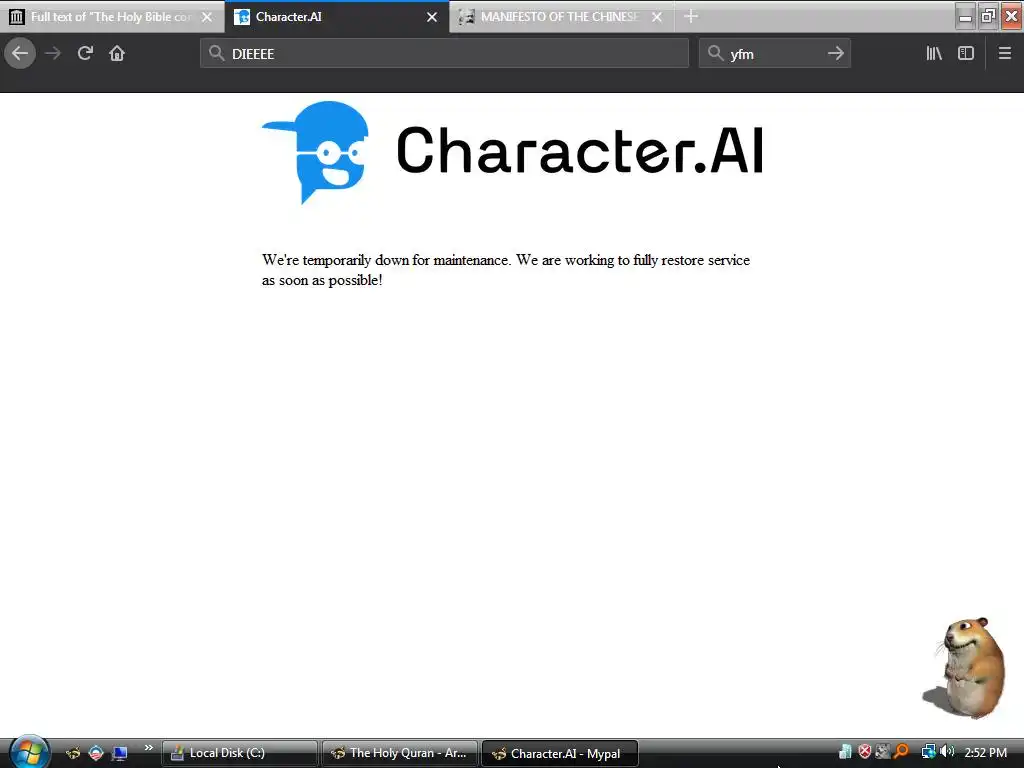The height and width of the screenshot is (768, 1024).
Task: Switch to Local Disk (C:) taskbar window
Action: [x=240, y=753]
